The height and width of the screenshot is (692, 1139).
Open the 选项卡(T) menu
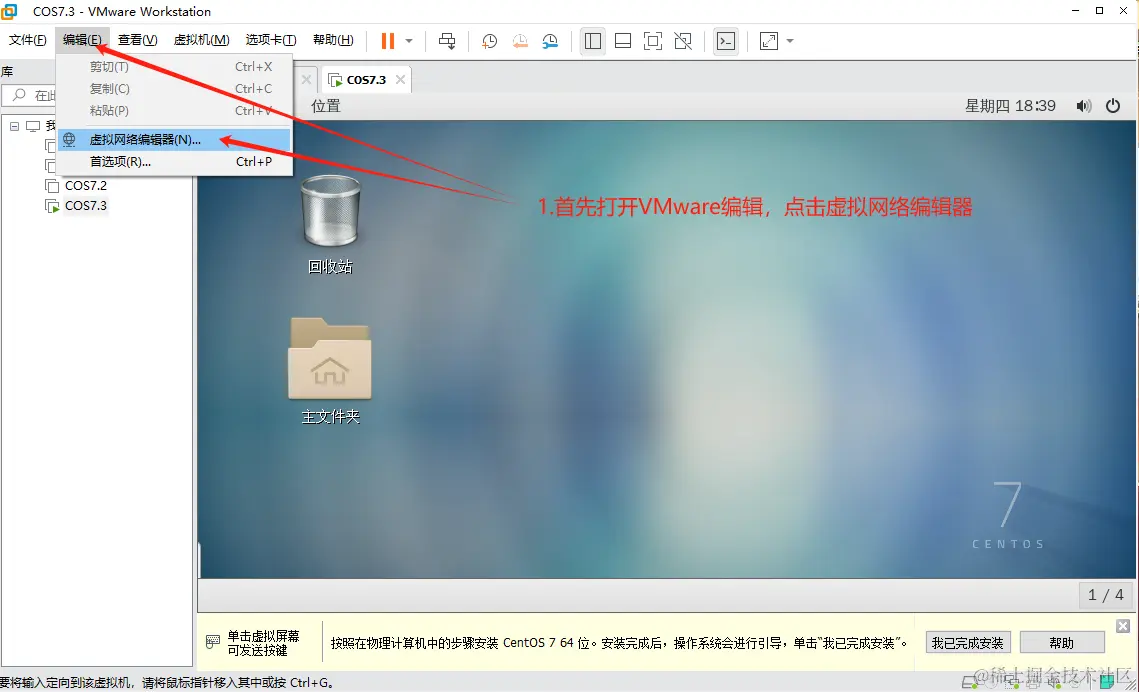[270, 40]
